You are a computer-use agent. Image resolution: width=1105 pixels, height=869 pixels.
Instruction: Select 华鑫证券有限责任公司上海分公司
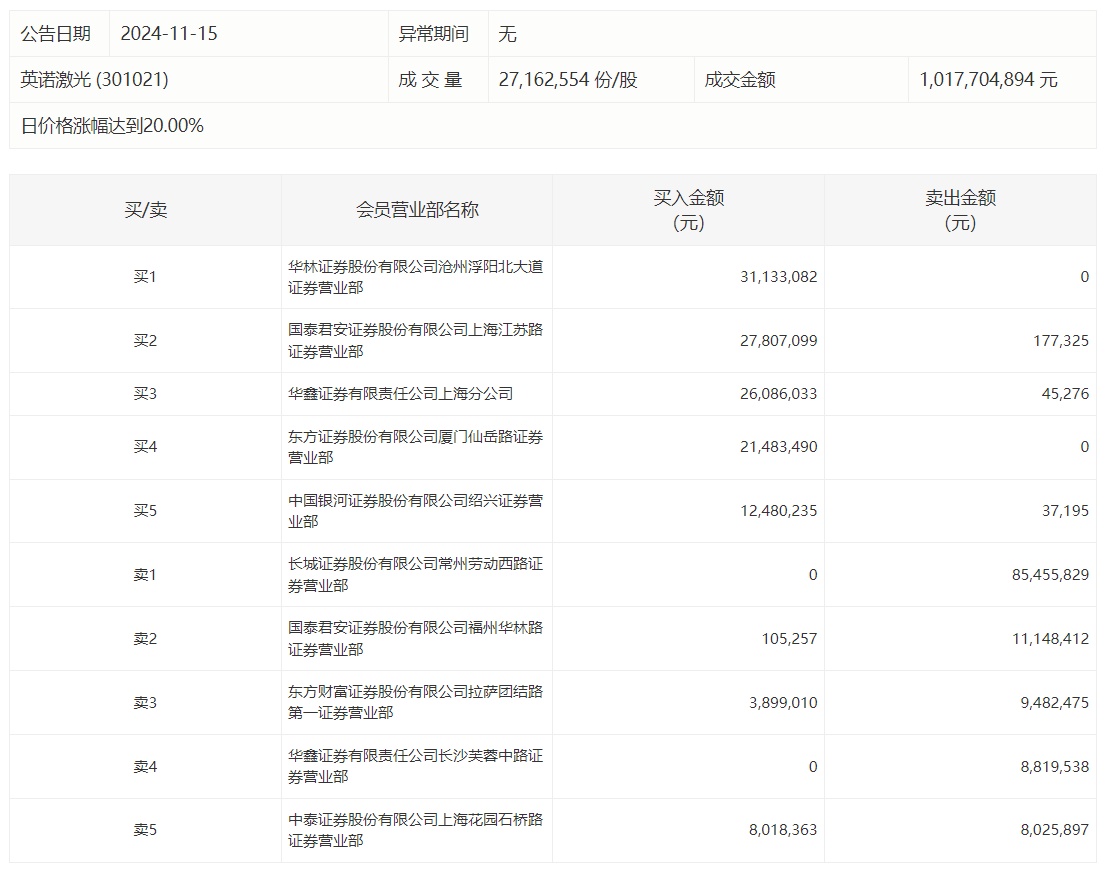coord(400,393)
